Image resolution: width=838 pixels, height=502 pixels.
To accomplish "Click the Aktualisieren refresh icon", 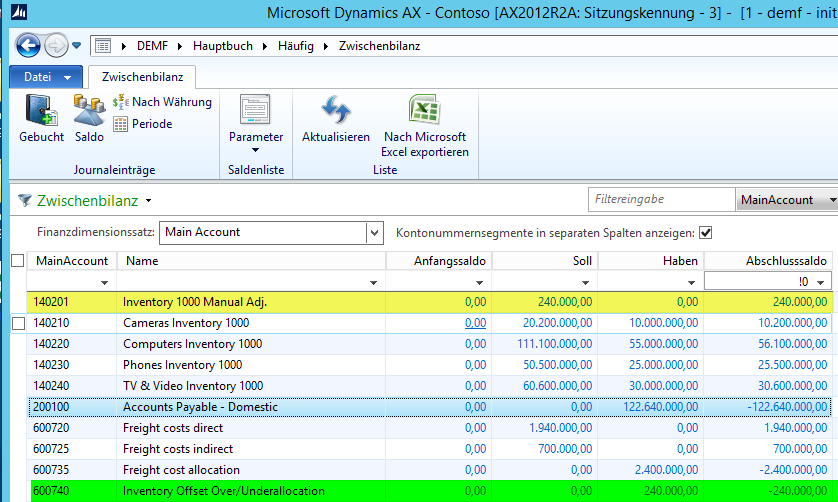I will tap(336, 111).
